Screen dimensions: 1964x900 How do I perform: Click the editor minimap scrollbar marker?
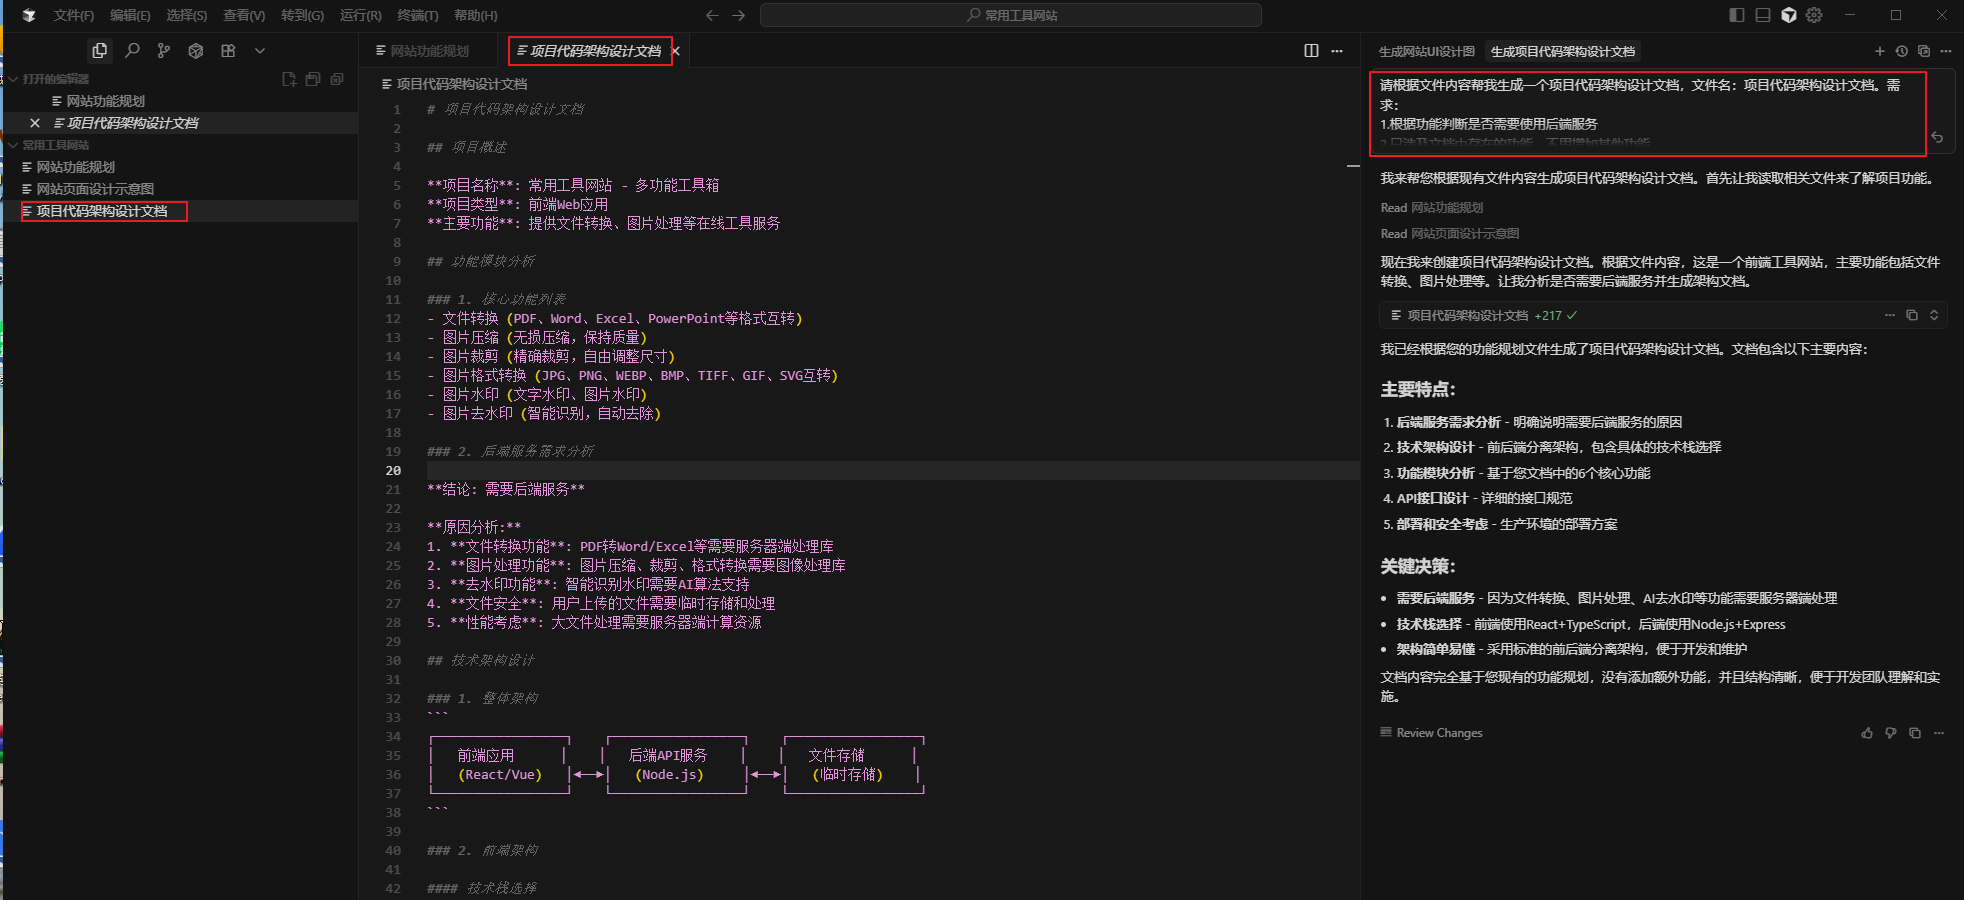click(1353, 166)
